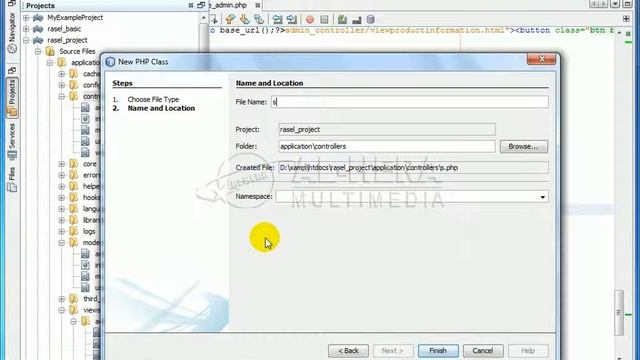Click the grayed Next > button
The width and height of the screenshot is (640, 360).
coord(393,351)
